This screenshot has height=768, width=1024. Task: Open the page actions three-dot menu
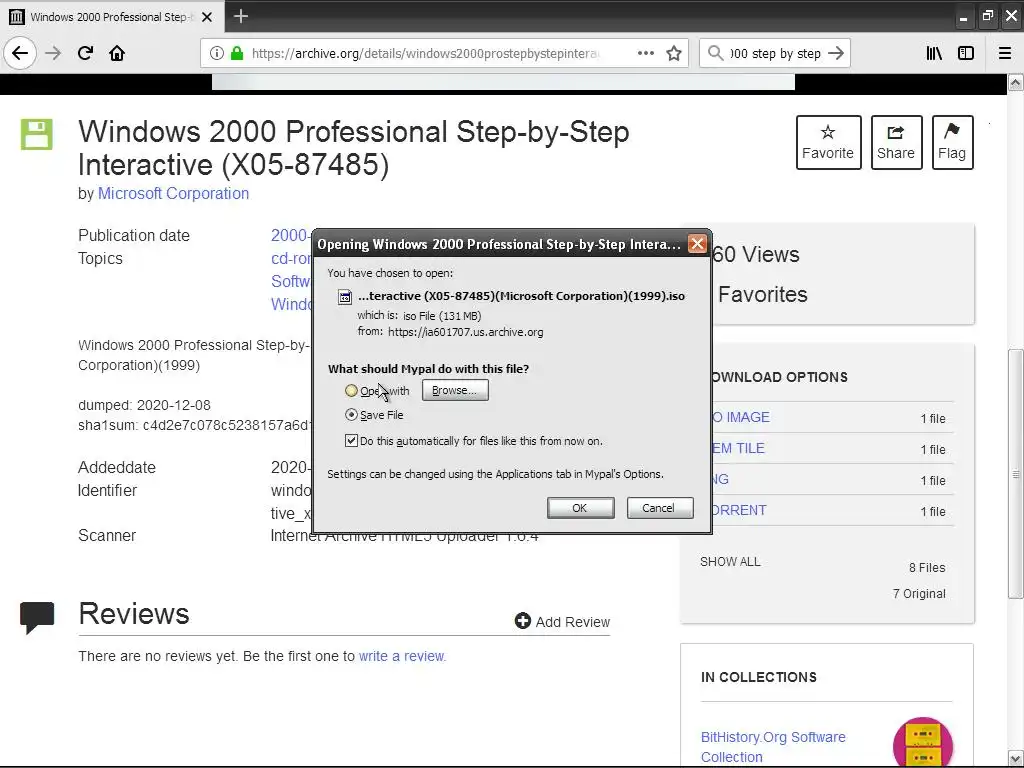pyautogui.click(x=645, y=53)
